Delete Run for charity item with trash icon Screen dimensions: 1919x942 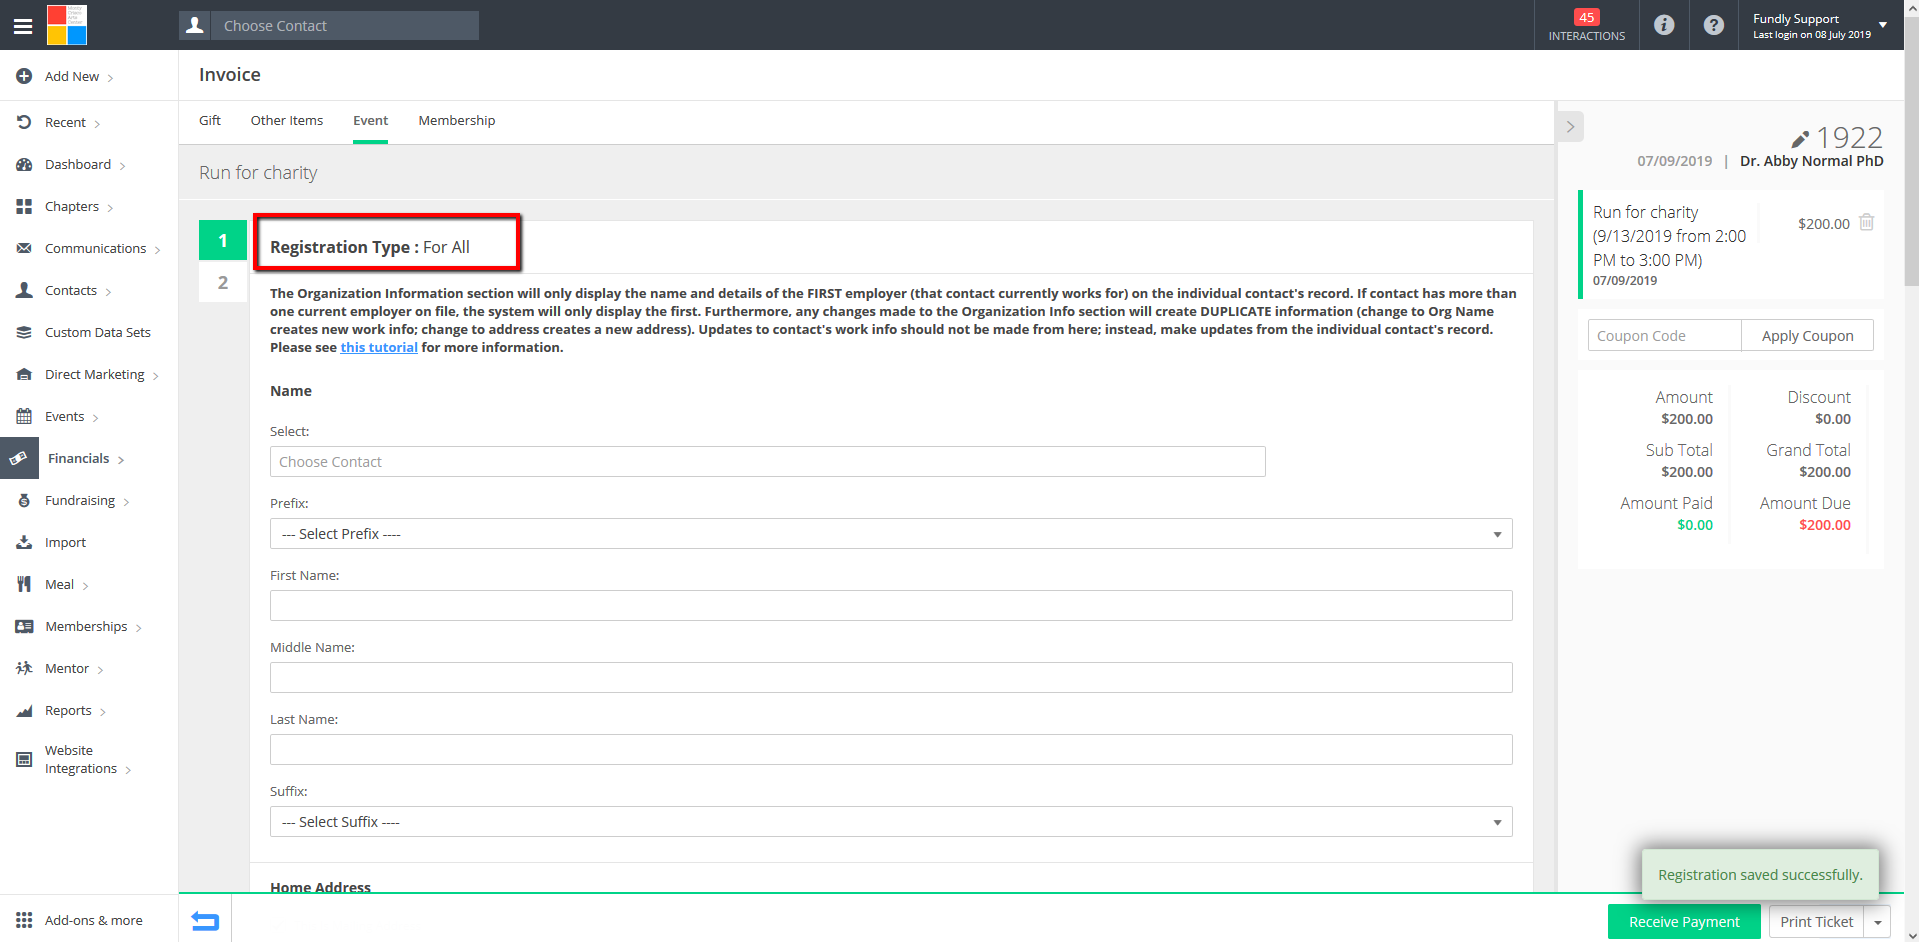click(x=1866, y=223)
